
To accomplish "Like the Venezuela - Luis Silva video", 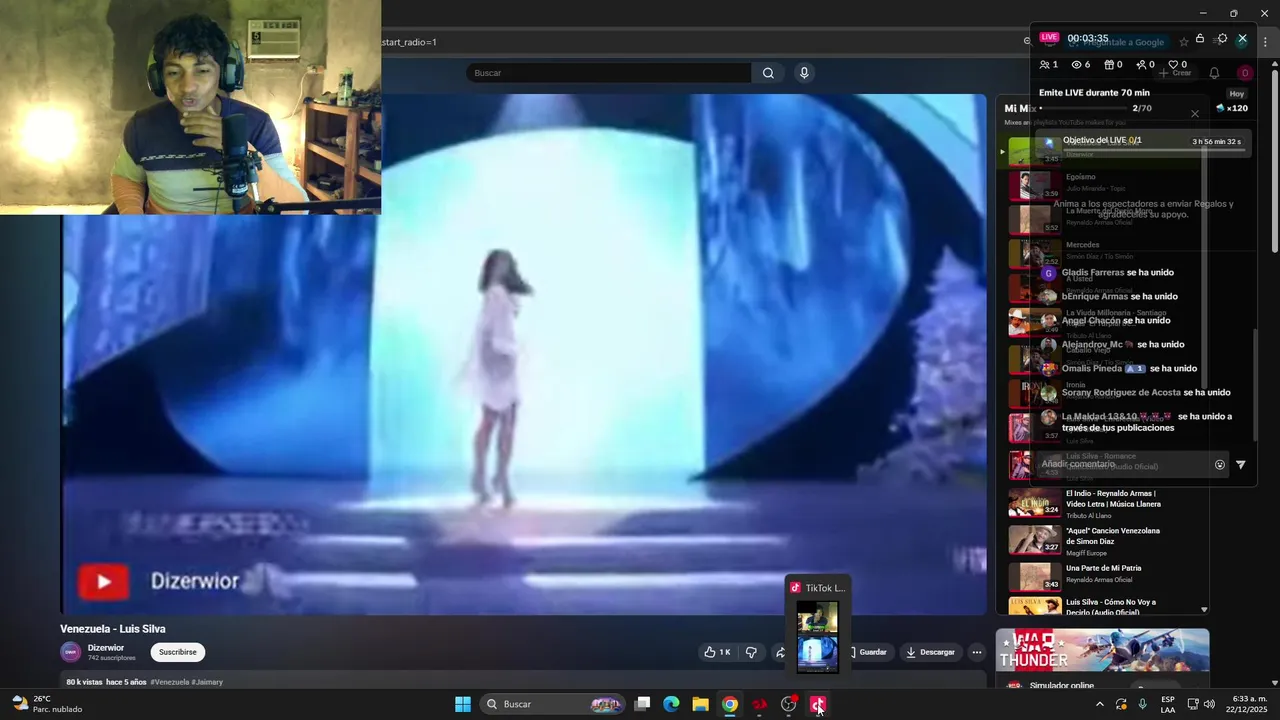I will (x=716, y=652).
